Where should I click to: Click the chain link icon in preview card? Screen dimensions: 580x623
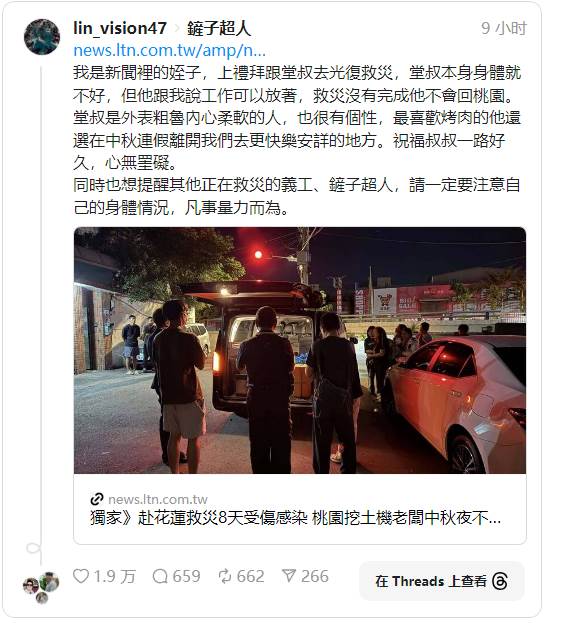tap(97, 499)
